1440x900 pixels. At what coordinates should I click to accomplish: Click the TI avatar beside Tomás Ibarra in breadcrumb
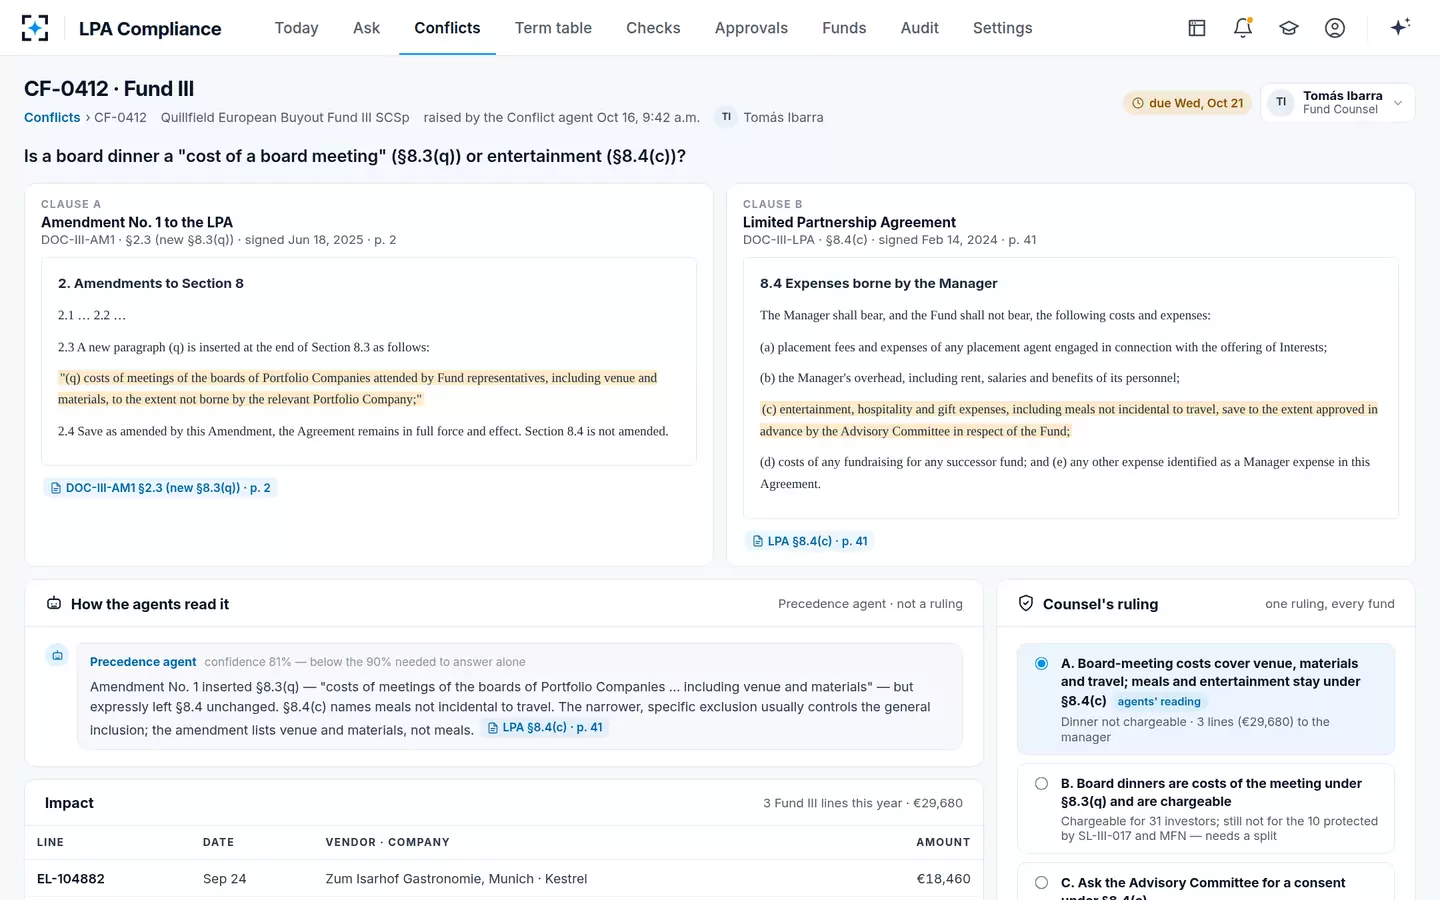(727, 117)
